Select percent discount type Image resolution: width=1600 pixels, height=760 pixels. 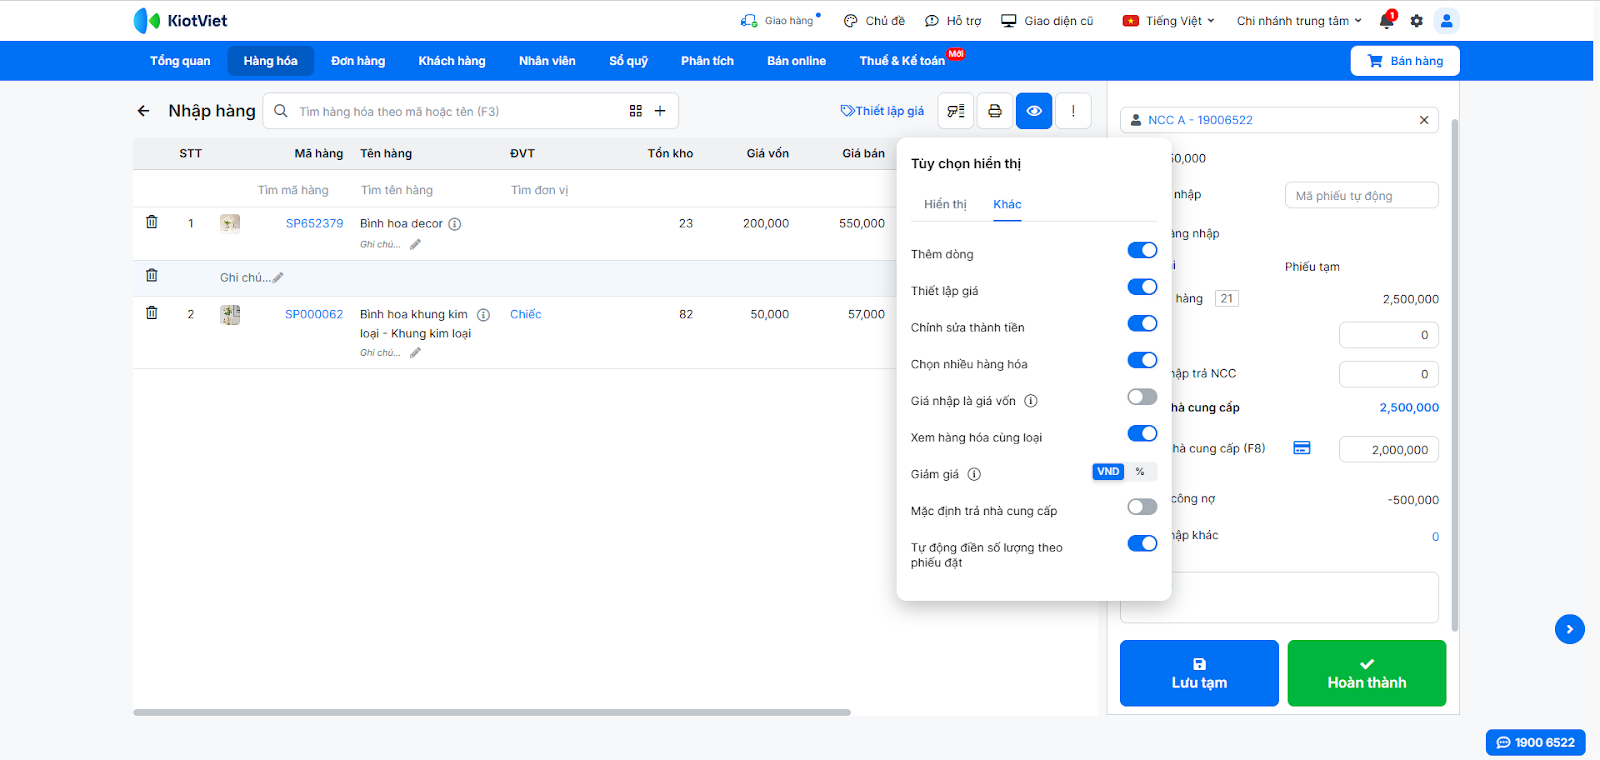[1140, 472]
